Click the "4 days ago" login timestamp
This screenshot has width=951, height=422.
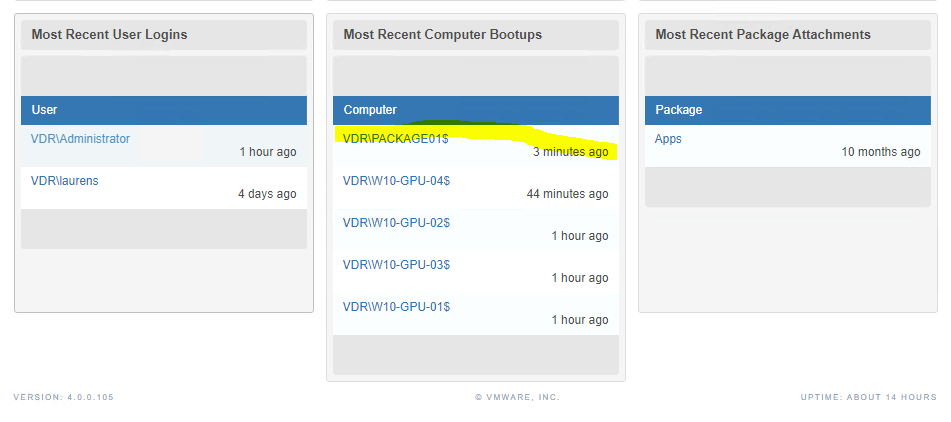coord(267,194)
